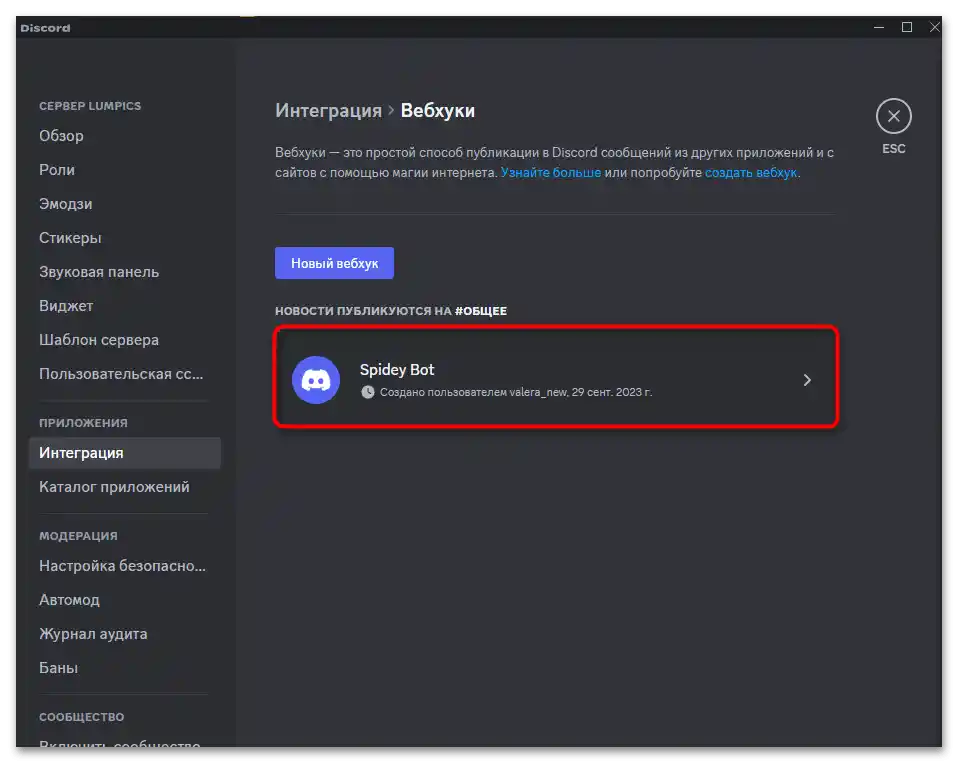This screenshot has height=763, width=958.
Task: Select Каталог приложений in sidebar
Action: click(114, 487)
